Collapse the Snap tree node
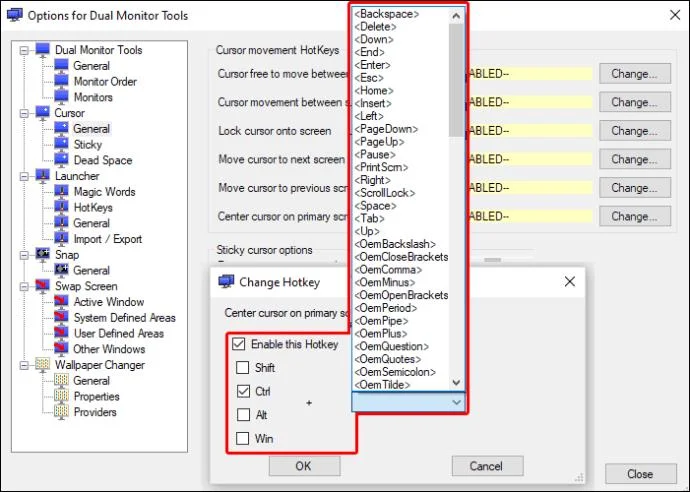 point(24,255)
